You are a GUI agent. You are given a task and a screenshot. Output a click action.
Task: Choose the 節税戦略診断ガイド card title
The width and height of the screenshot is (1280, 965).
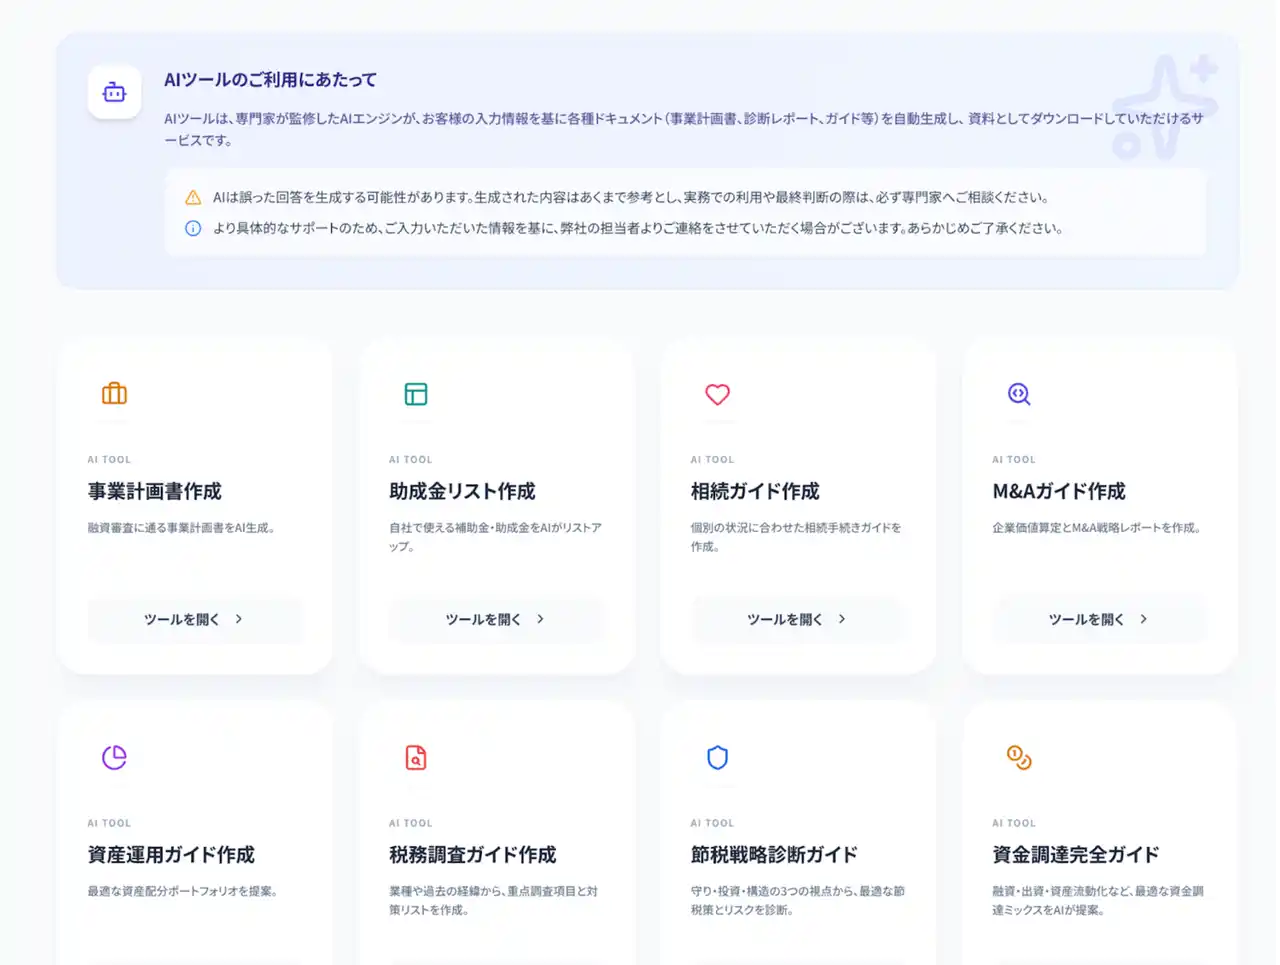pyautogui.click(x=774, y=855)
